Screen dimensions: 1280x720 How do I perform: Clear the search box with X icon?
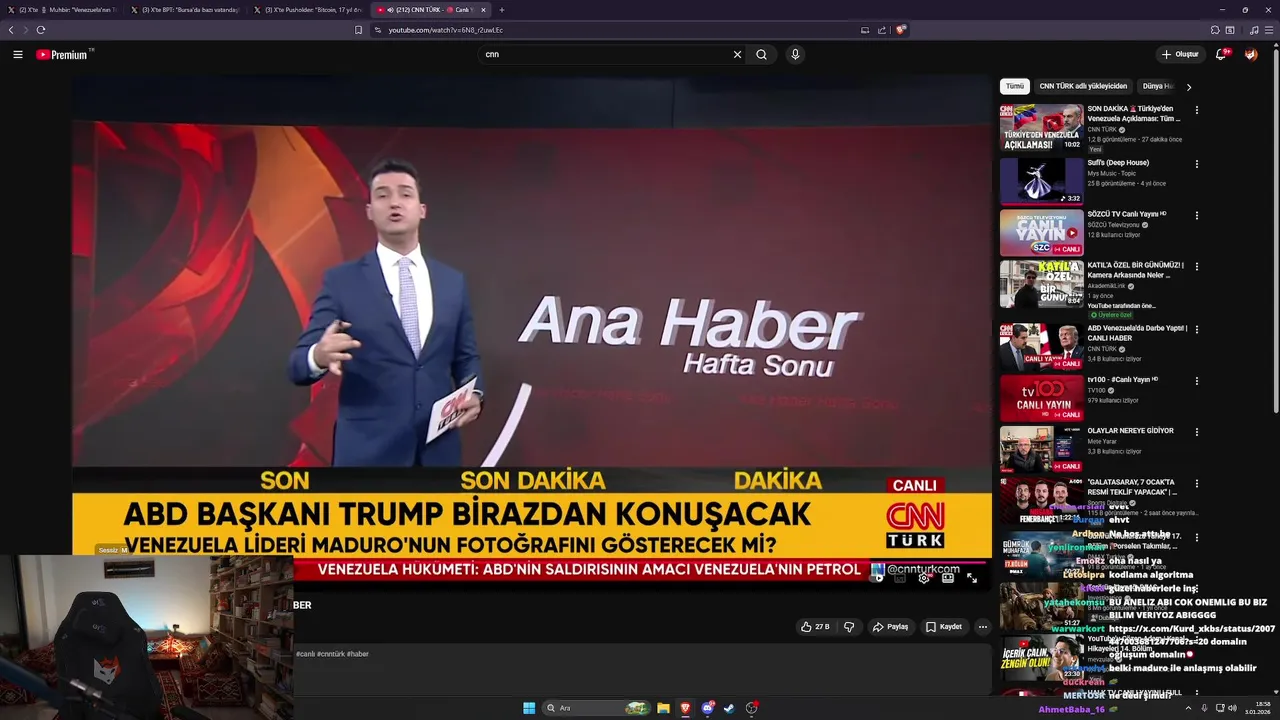tap(738, 55)
